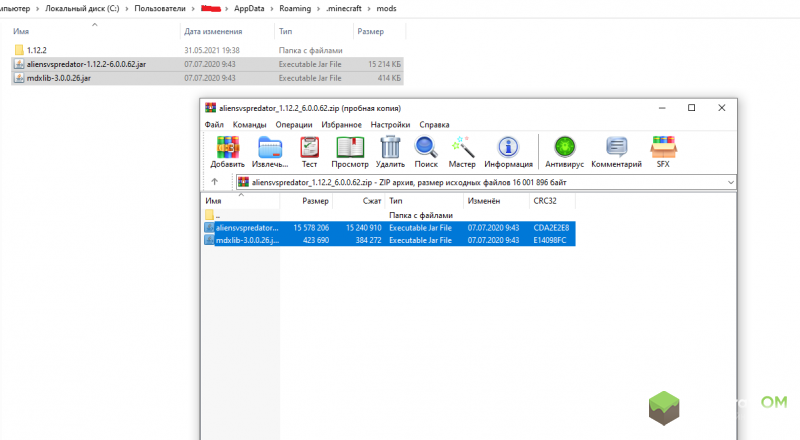Start Антивирус scan from toolbar

tap(564, 151)
